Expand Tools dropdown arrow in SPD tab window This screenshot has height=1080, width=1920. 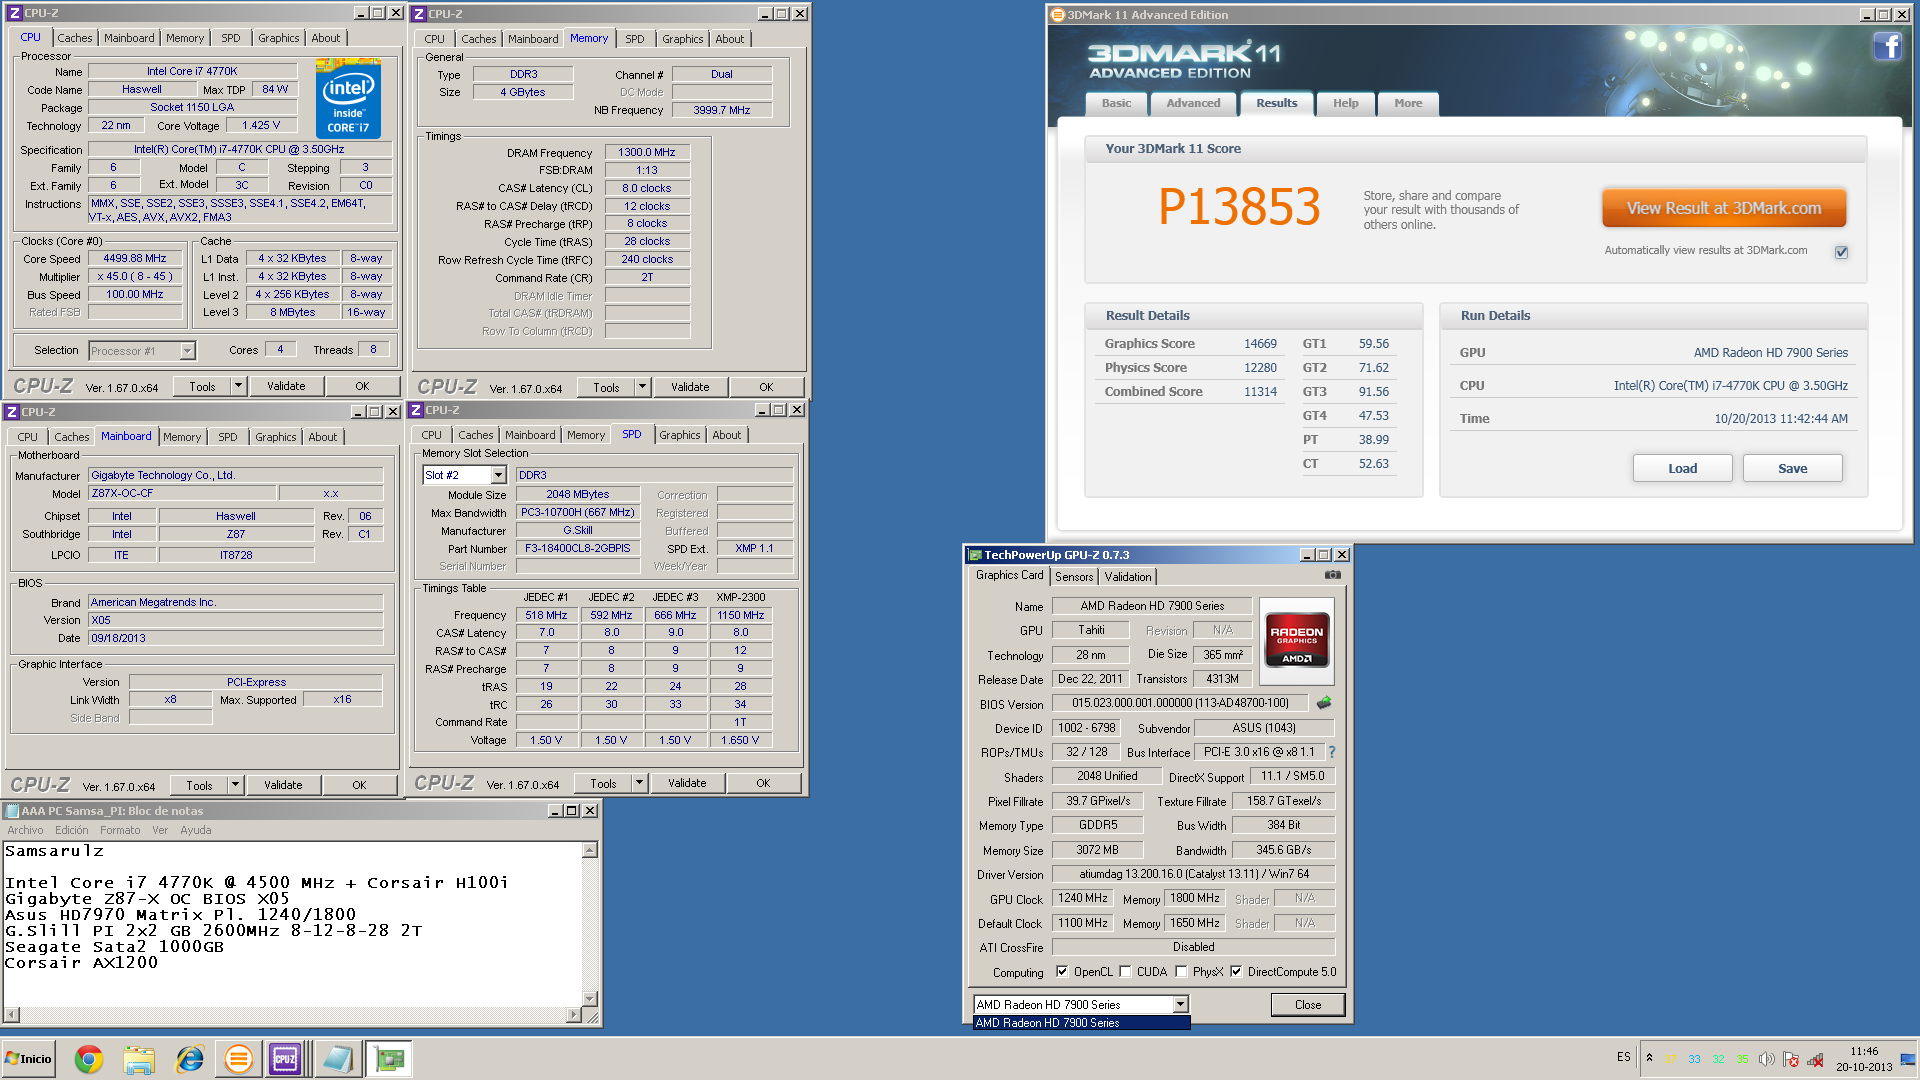(639, 783)
